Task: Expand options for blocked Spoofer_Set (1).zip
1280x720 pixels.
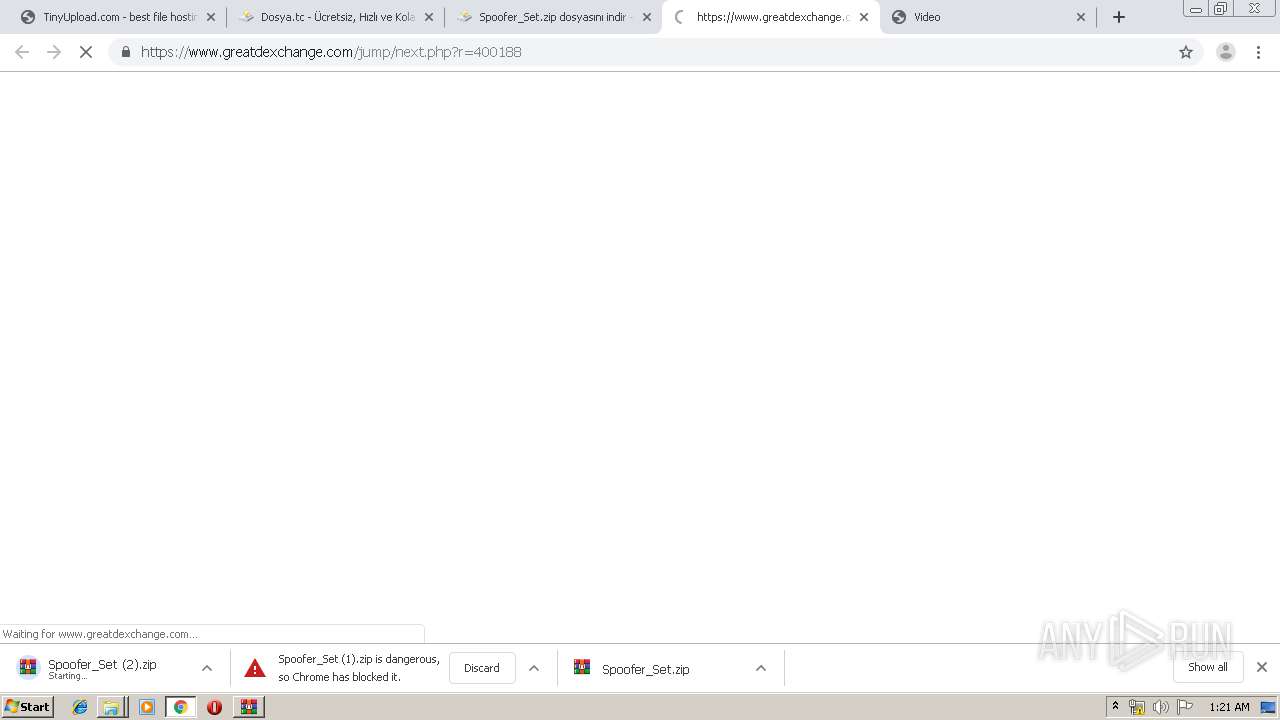Action: (x=534, y=668)
